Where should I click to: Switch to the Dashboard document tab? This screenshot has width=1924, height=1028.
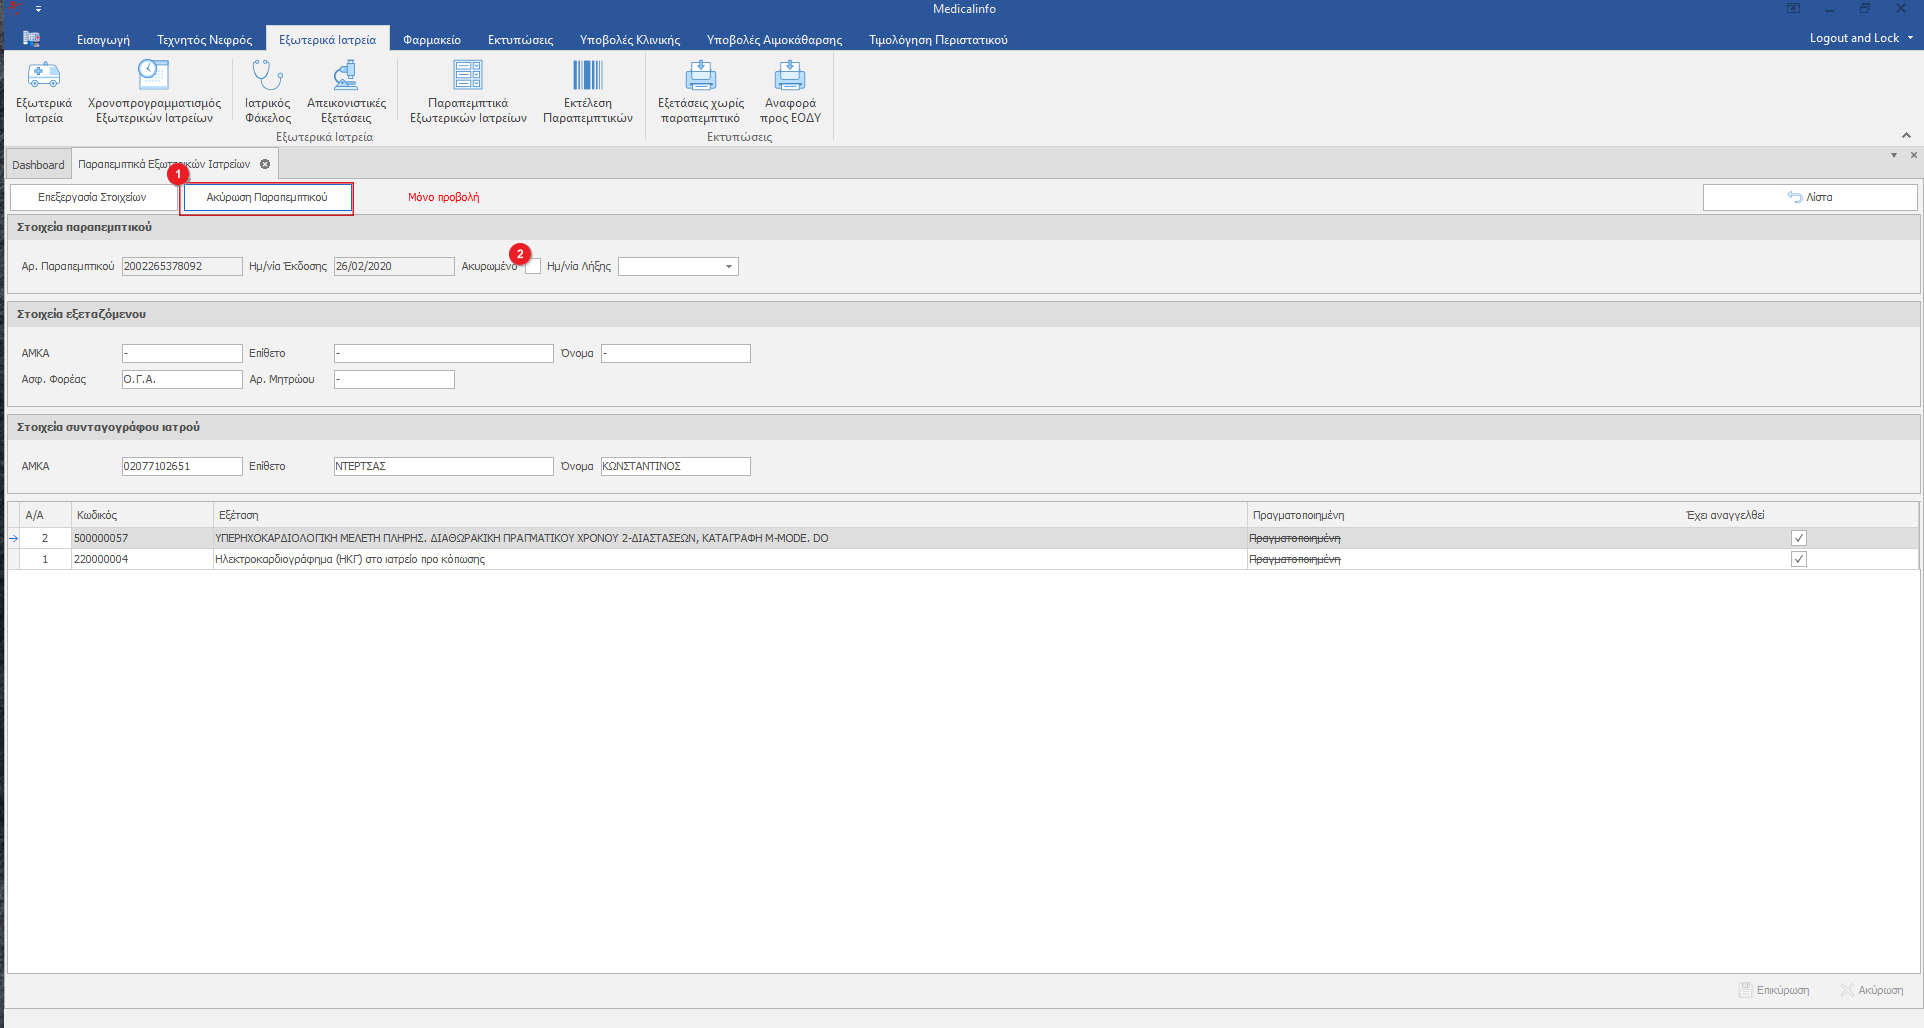coord(38,165)
